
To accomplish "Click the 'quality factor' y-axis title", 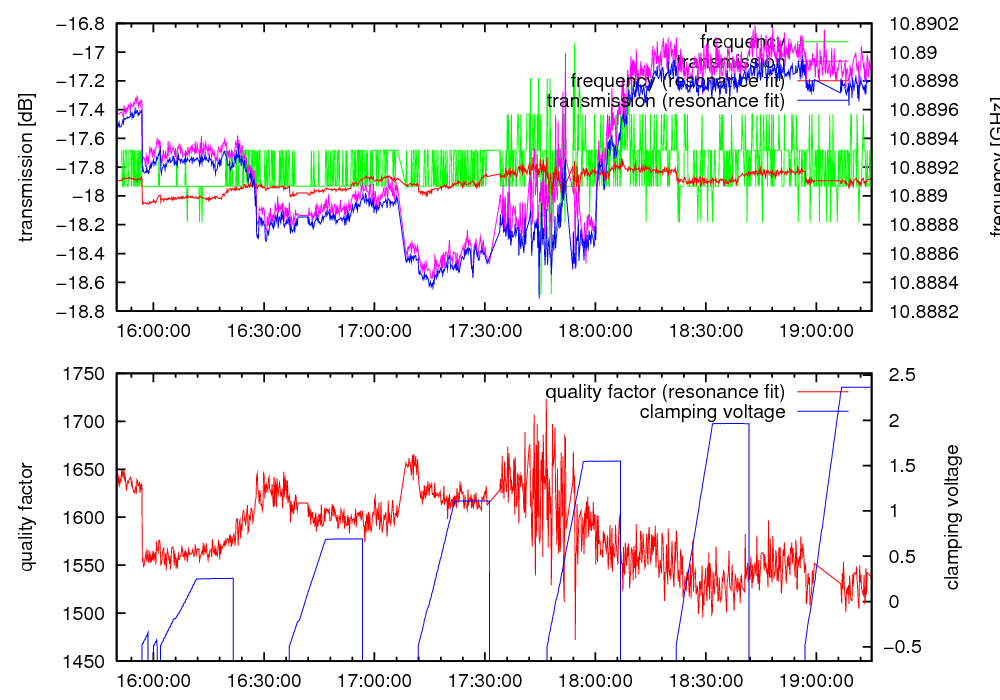I will (x=27, y=517).
